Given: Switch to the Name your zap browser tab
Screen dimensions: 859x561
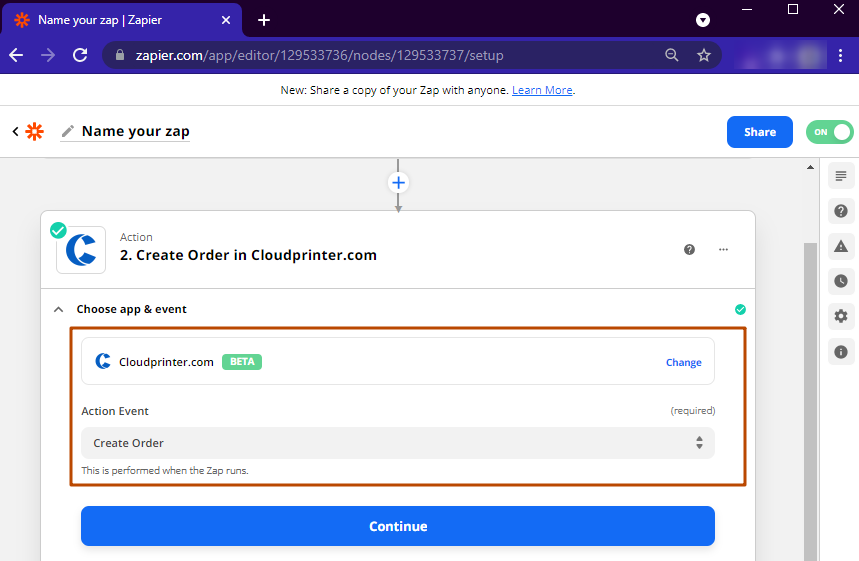Looking at the screenshot, I should [x=122, y=20].
